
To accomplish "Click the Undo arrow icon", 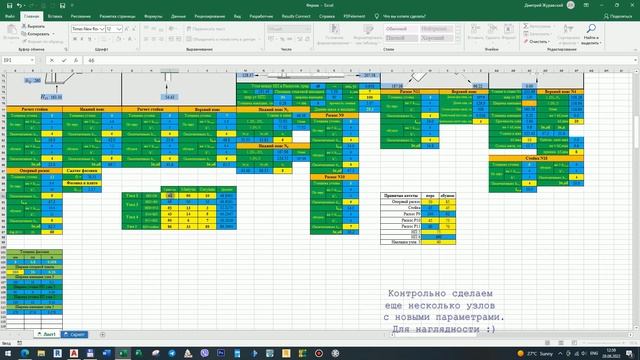I will tap(19, 5).
